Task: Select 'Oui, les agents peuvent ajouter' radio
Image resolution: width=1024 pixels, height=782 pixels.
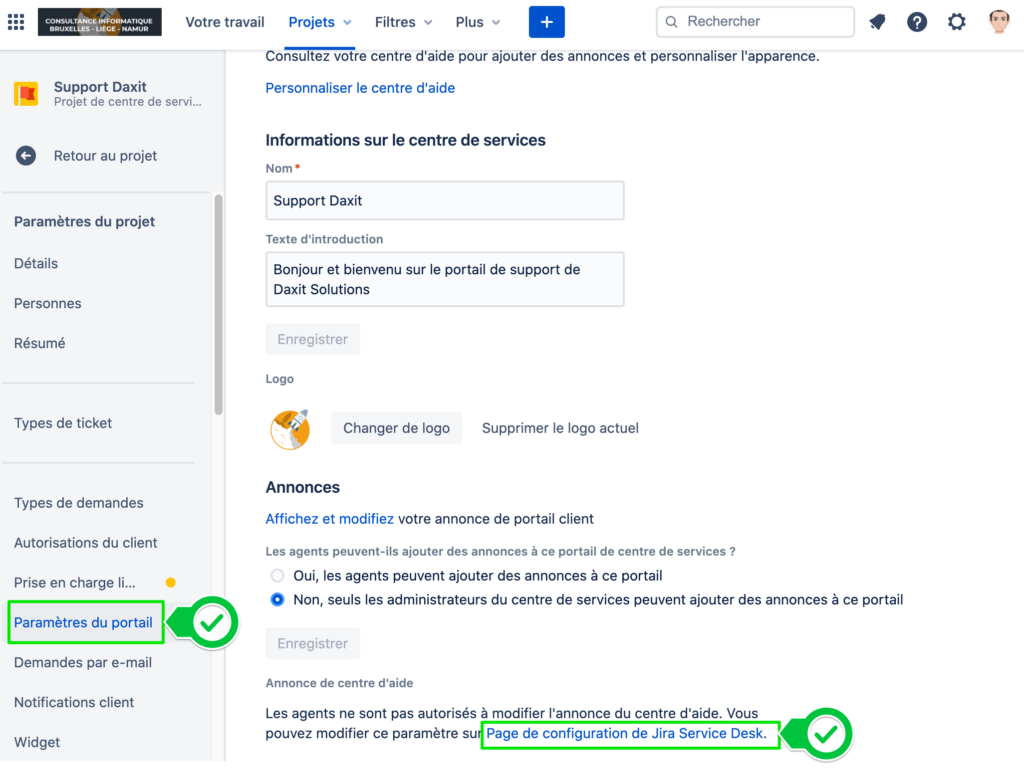Action: [x=278, y=576]
